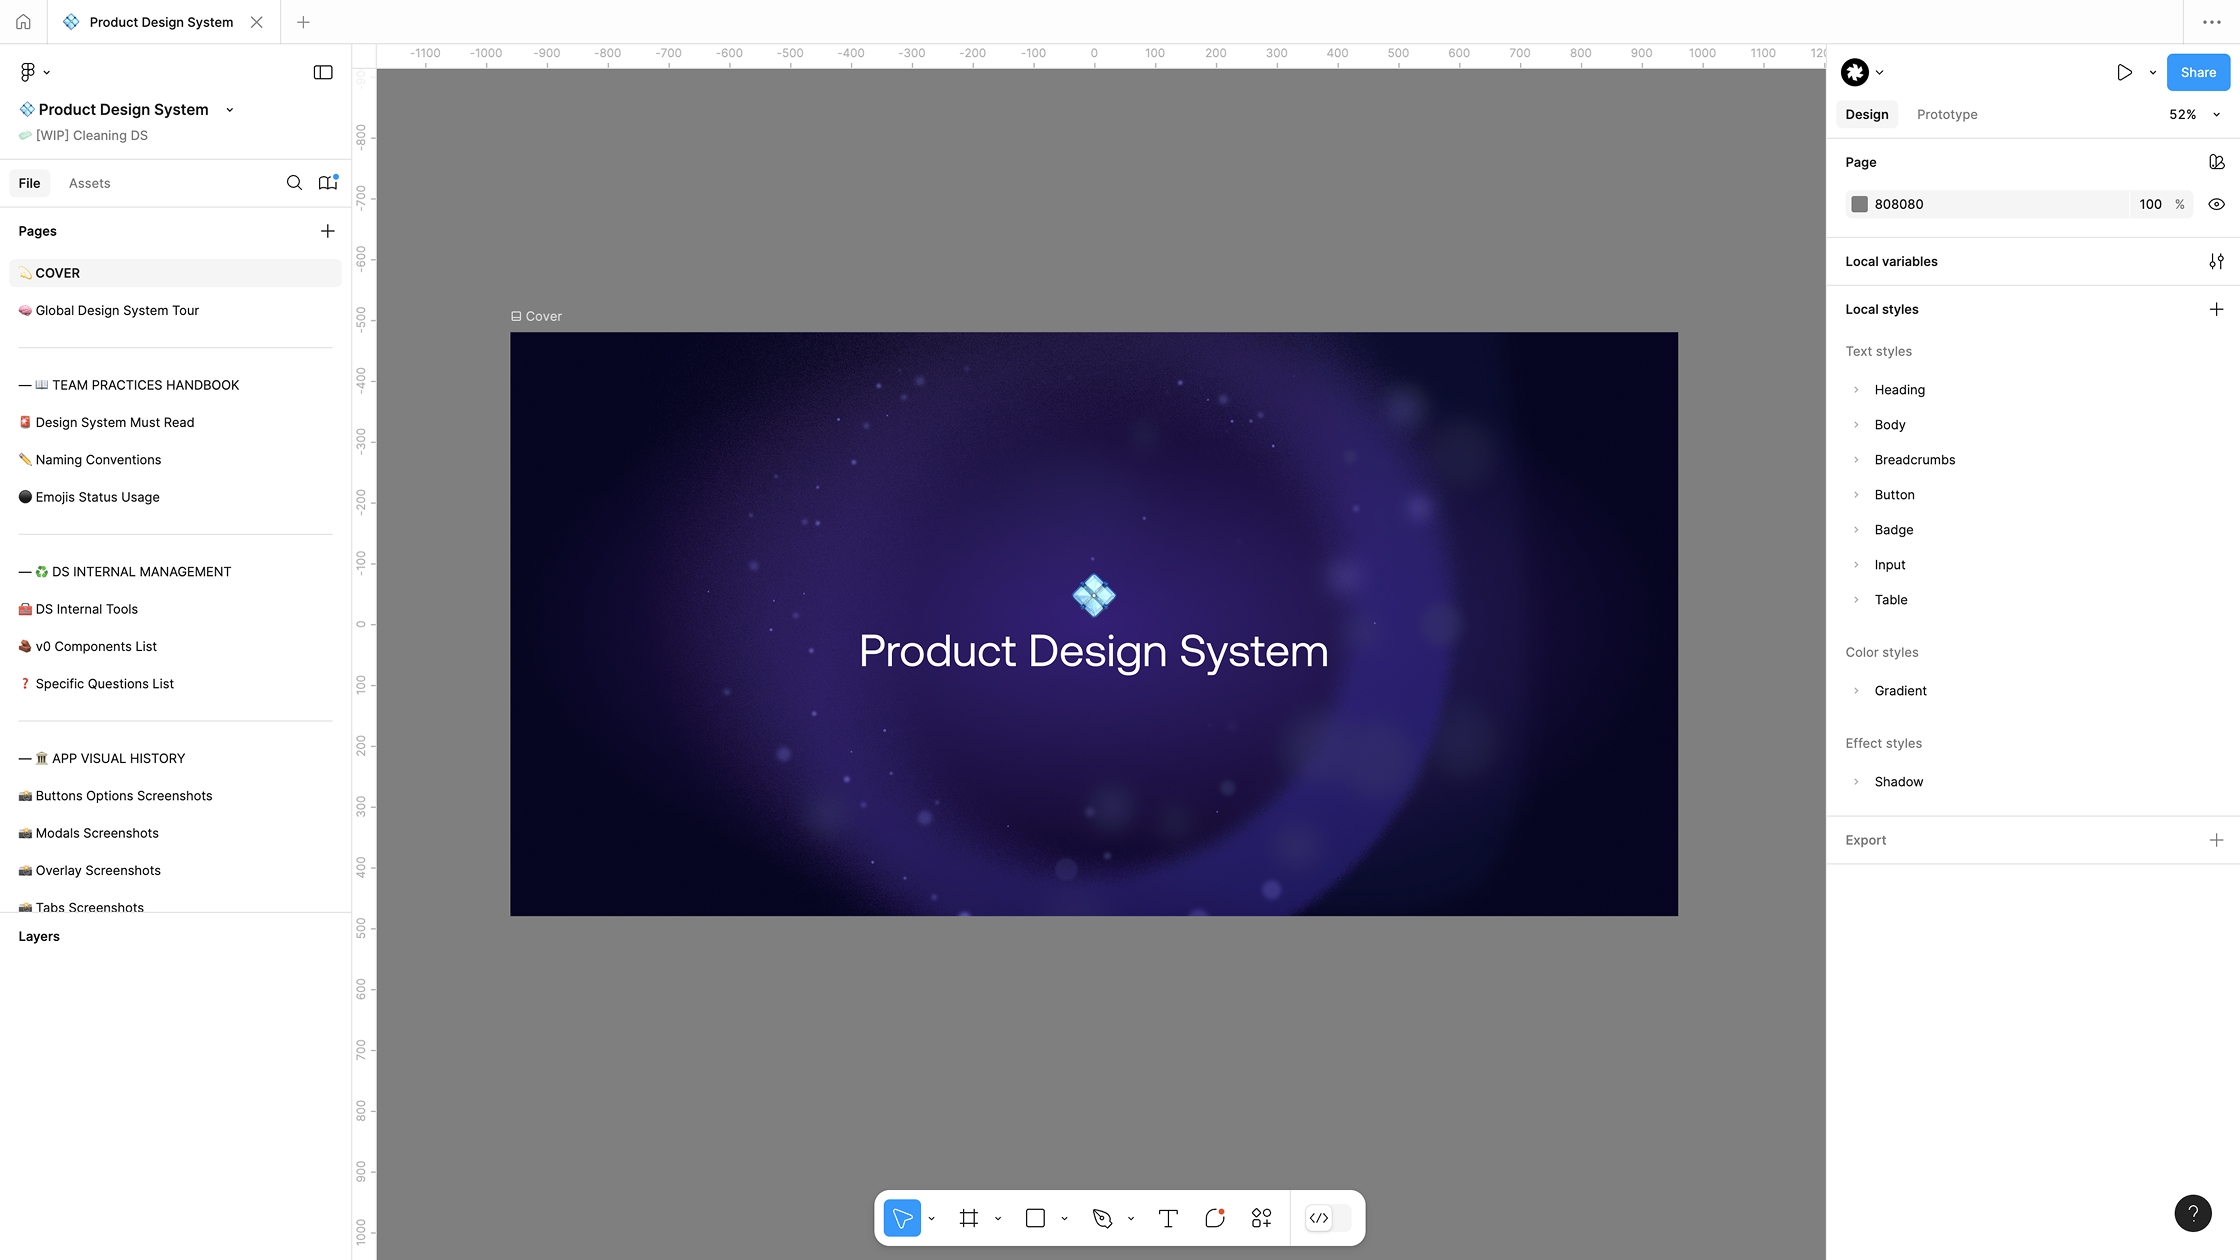Switch to the Assets tab

[89, 183]
